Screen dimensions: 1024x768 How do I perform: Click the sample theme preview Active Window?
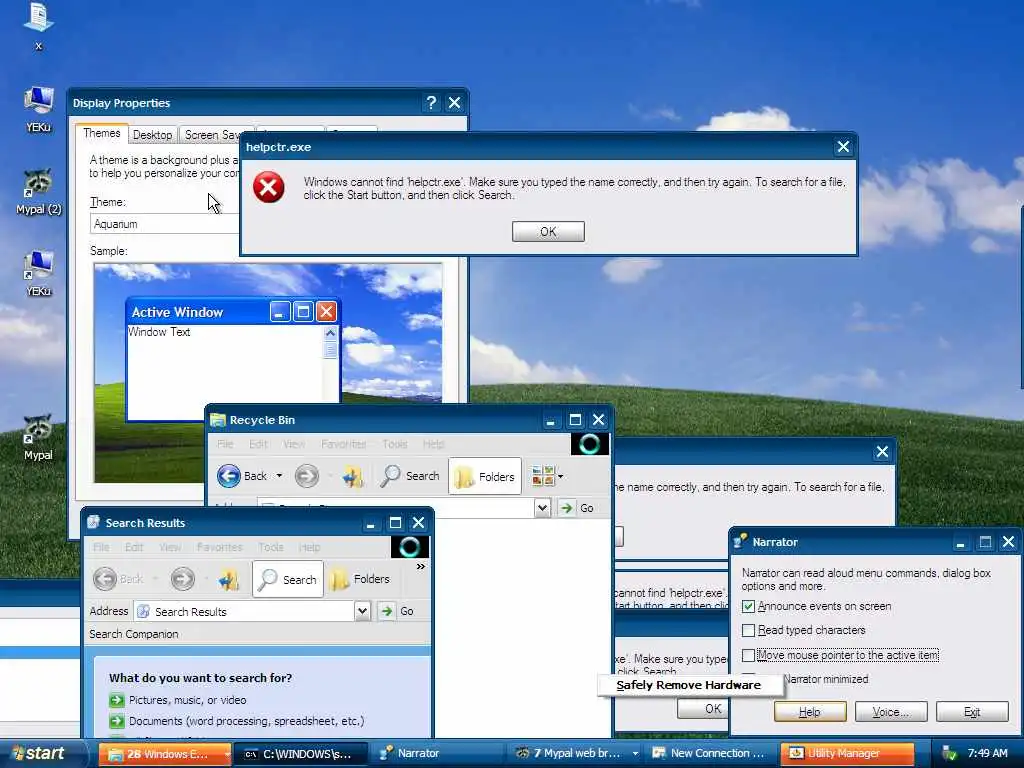coord(232,360)
